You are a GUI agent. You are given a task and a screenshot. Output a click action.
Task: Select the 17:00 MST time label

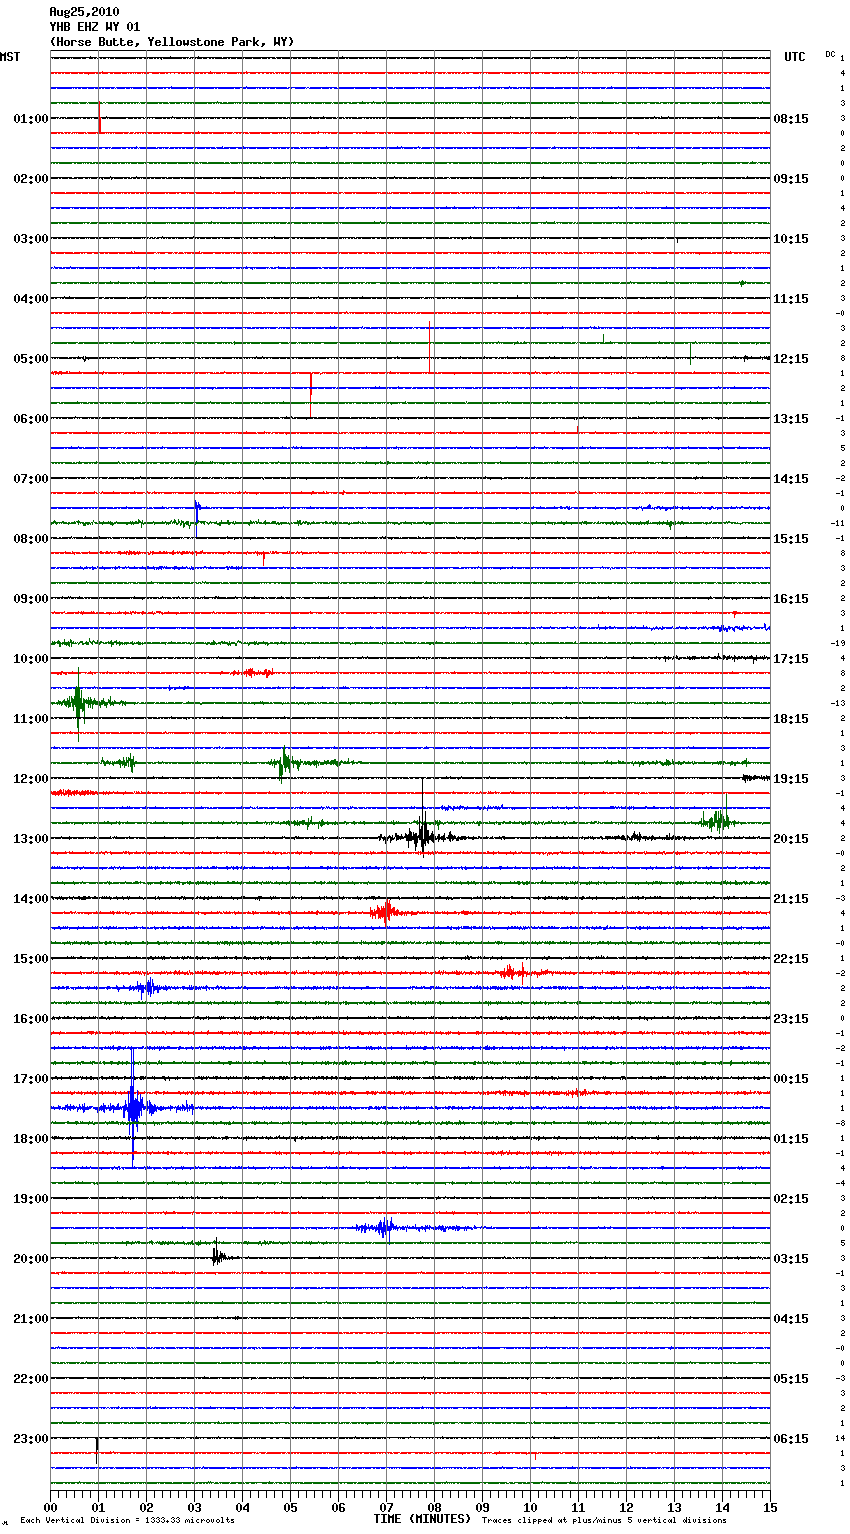coord(30,1079)
